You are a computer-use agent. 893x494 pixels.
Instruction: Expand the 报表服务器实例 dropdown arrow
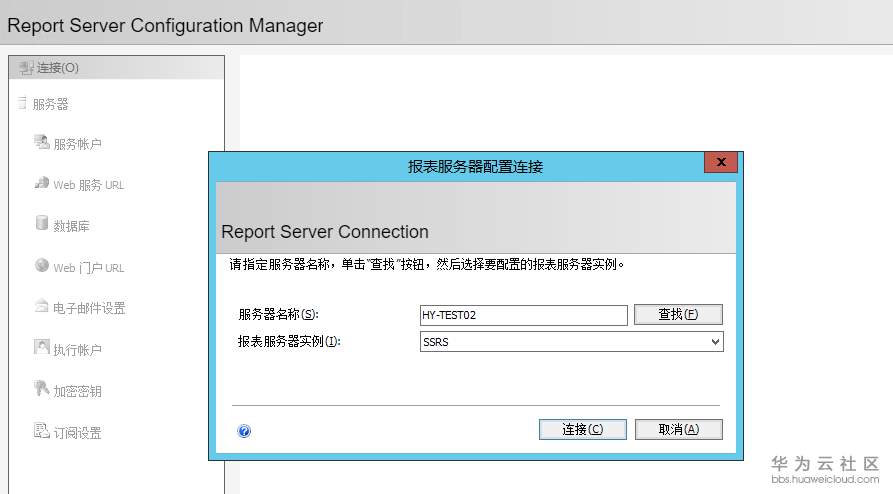click(x=714, y=342)
